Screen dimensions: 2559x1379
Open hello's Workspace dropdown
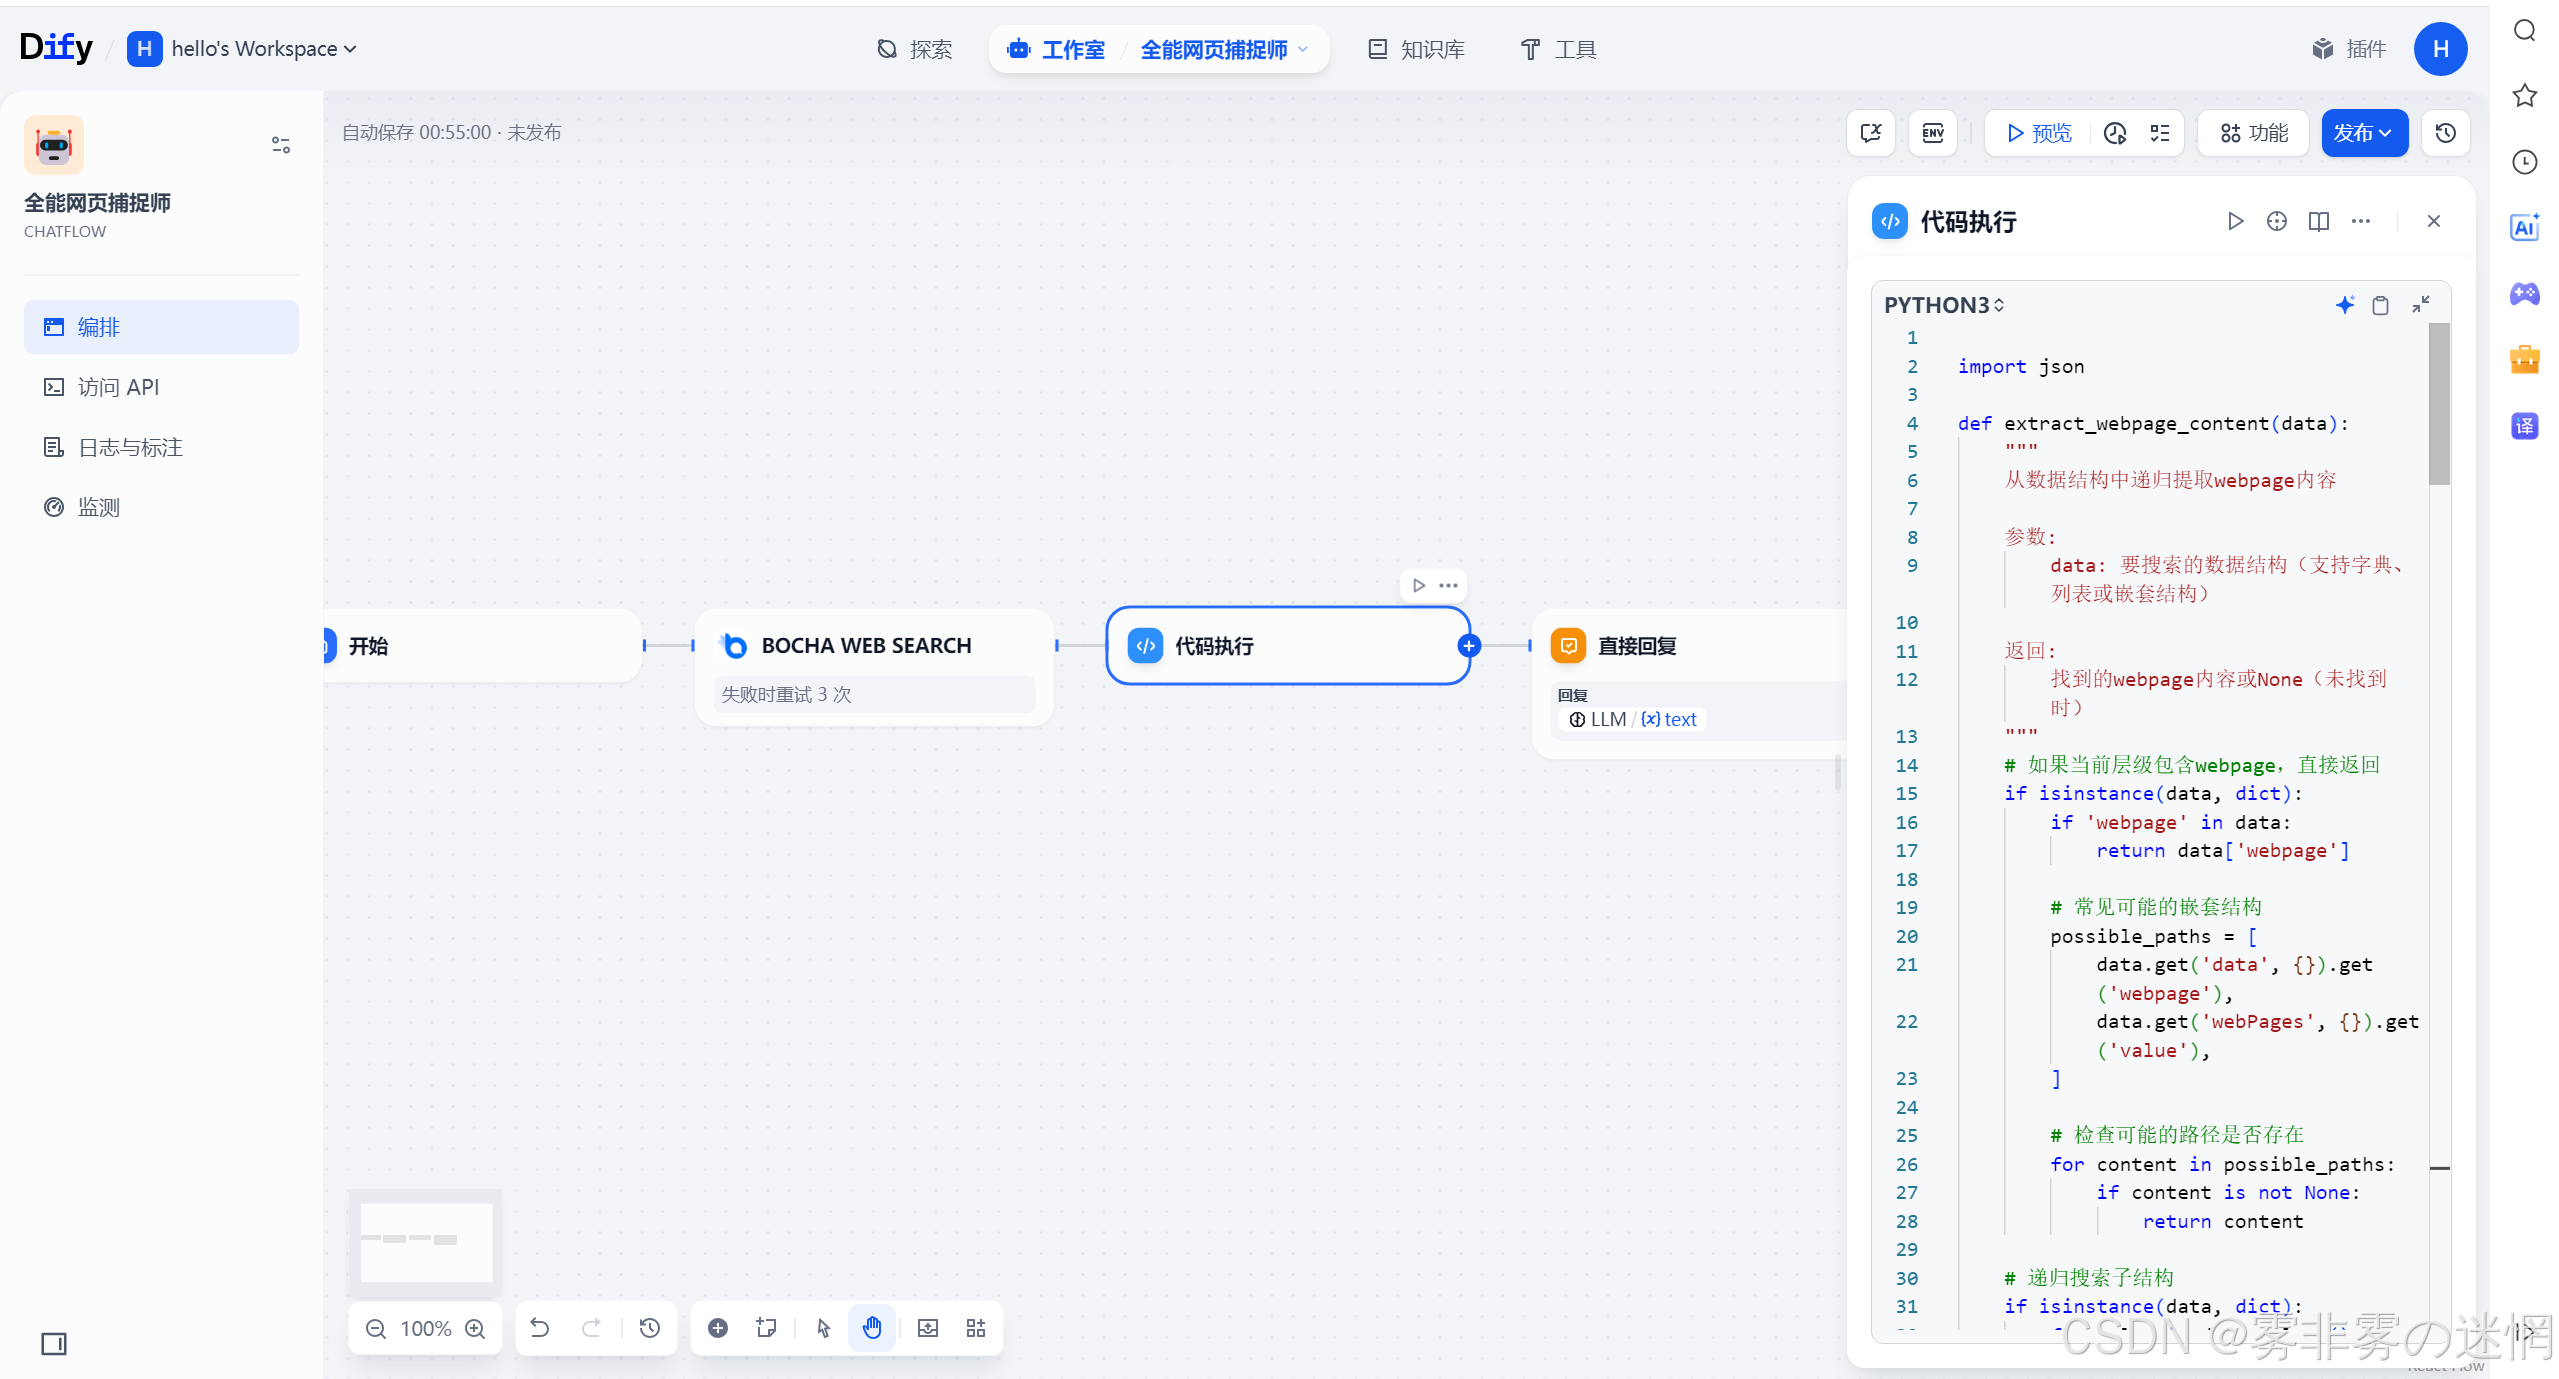243,49
